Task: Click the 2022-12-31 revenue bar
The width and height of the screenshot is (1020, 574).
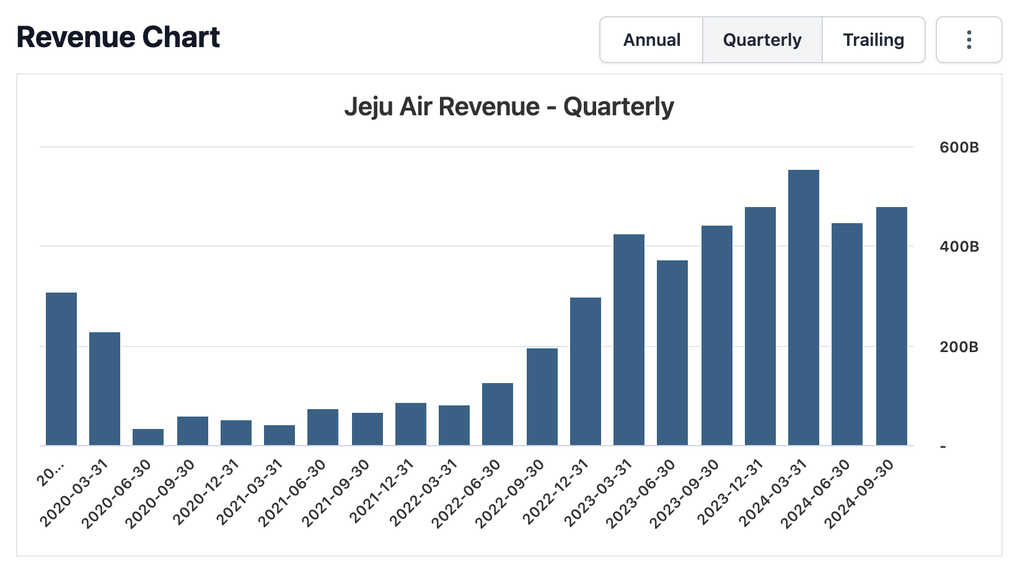Action: pyautogui.click(x=585, y=372)
